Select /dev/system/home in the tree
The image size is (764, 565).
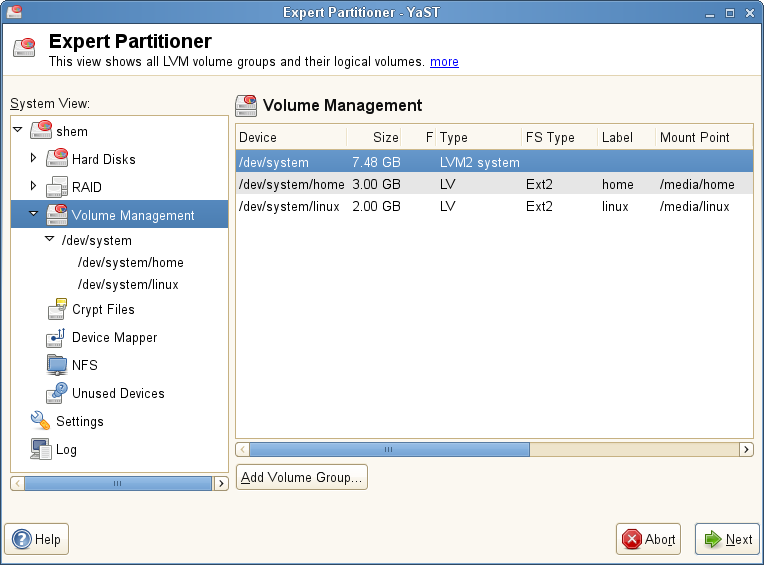[x=131, y=263]
